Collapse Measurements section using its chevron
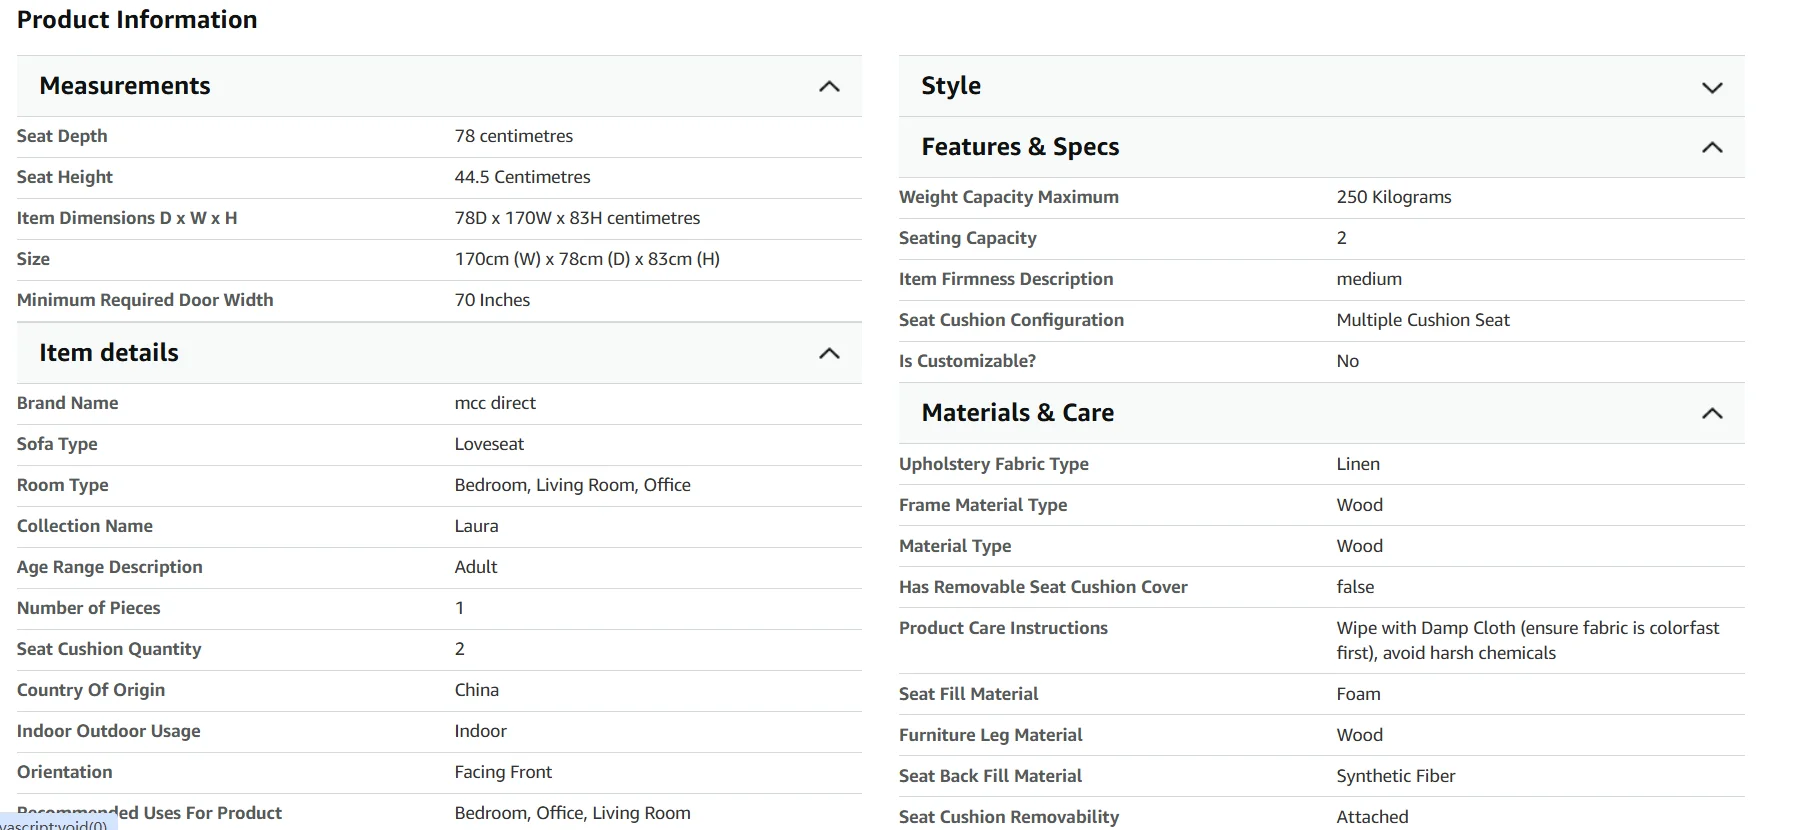Image resolution: width=1808 pixels, height=830 pixels. pos(829,87)
